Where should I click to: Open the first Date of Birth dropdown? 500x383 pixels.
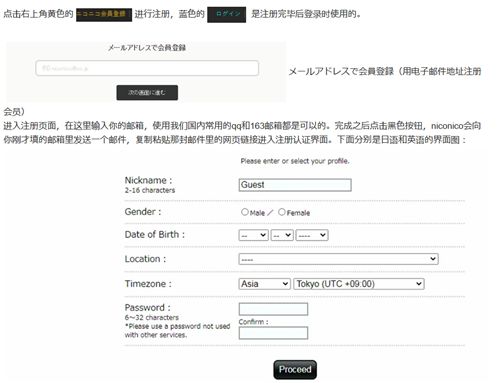(x=254, y=235)
